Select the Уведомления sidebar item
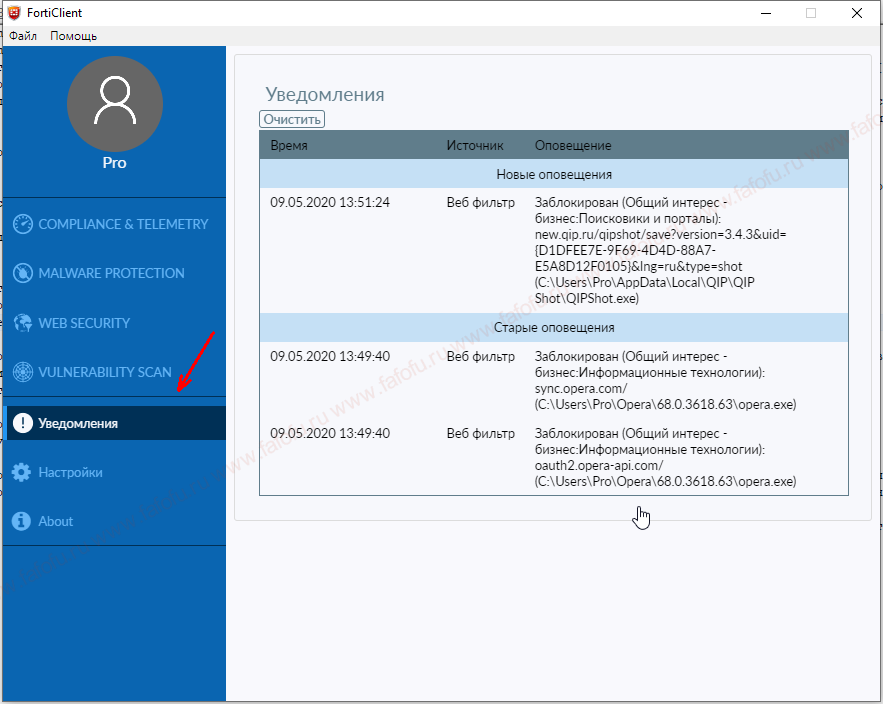The width and height of the screenshot is (883, 704). point(114,423)
